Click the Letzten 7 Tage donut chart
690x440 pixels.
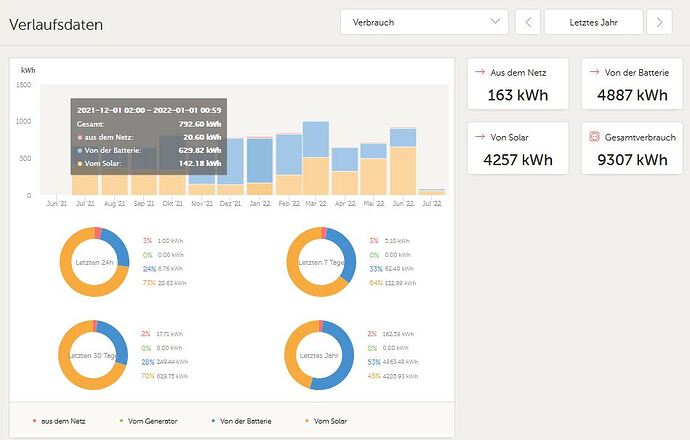coord(321,262)
